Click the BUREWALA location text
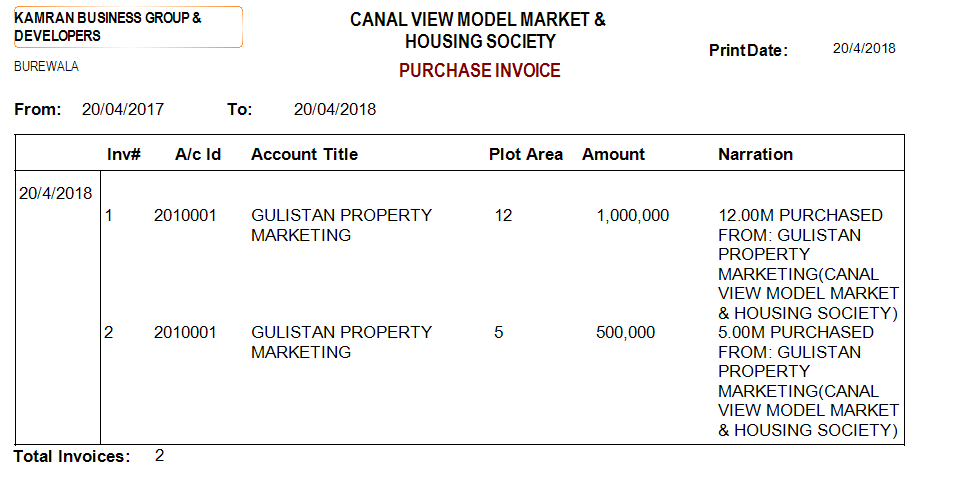This screenshot has height=495, width=960. click(x=46, y=67)
